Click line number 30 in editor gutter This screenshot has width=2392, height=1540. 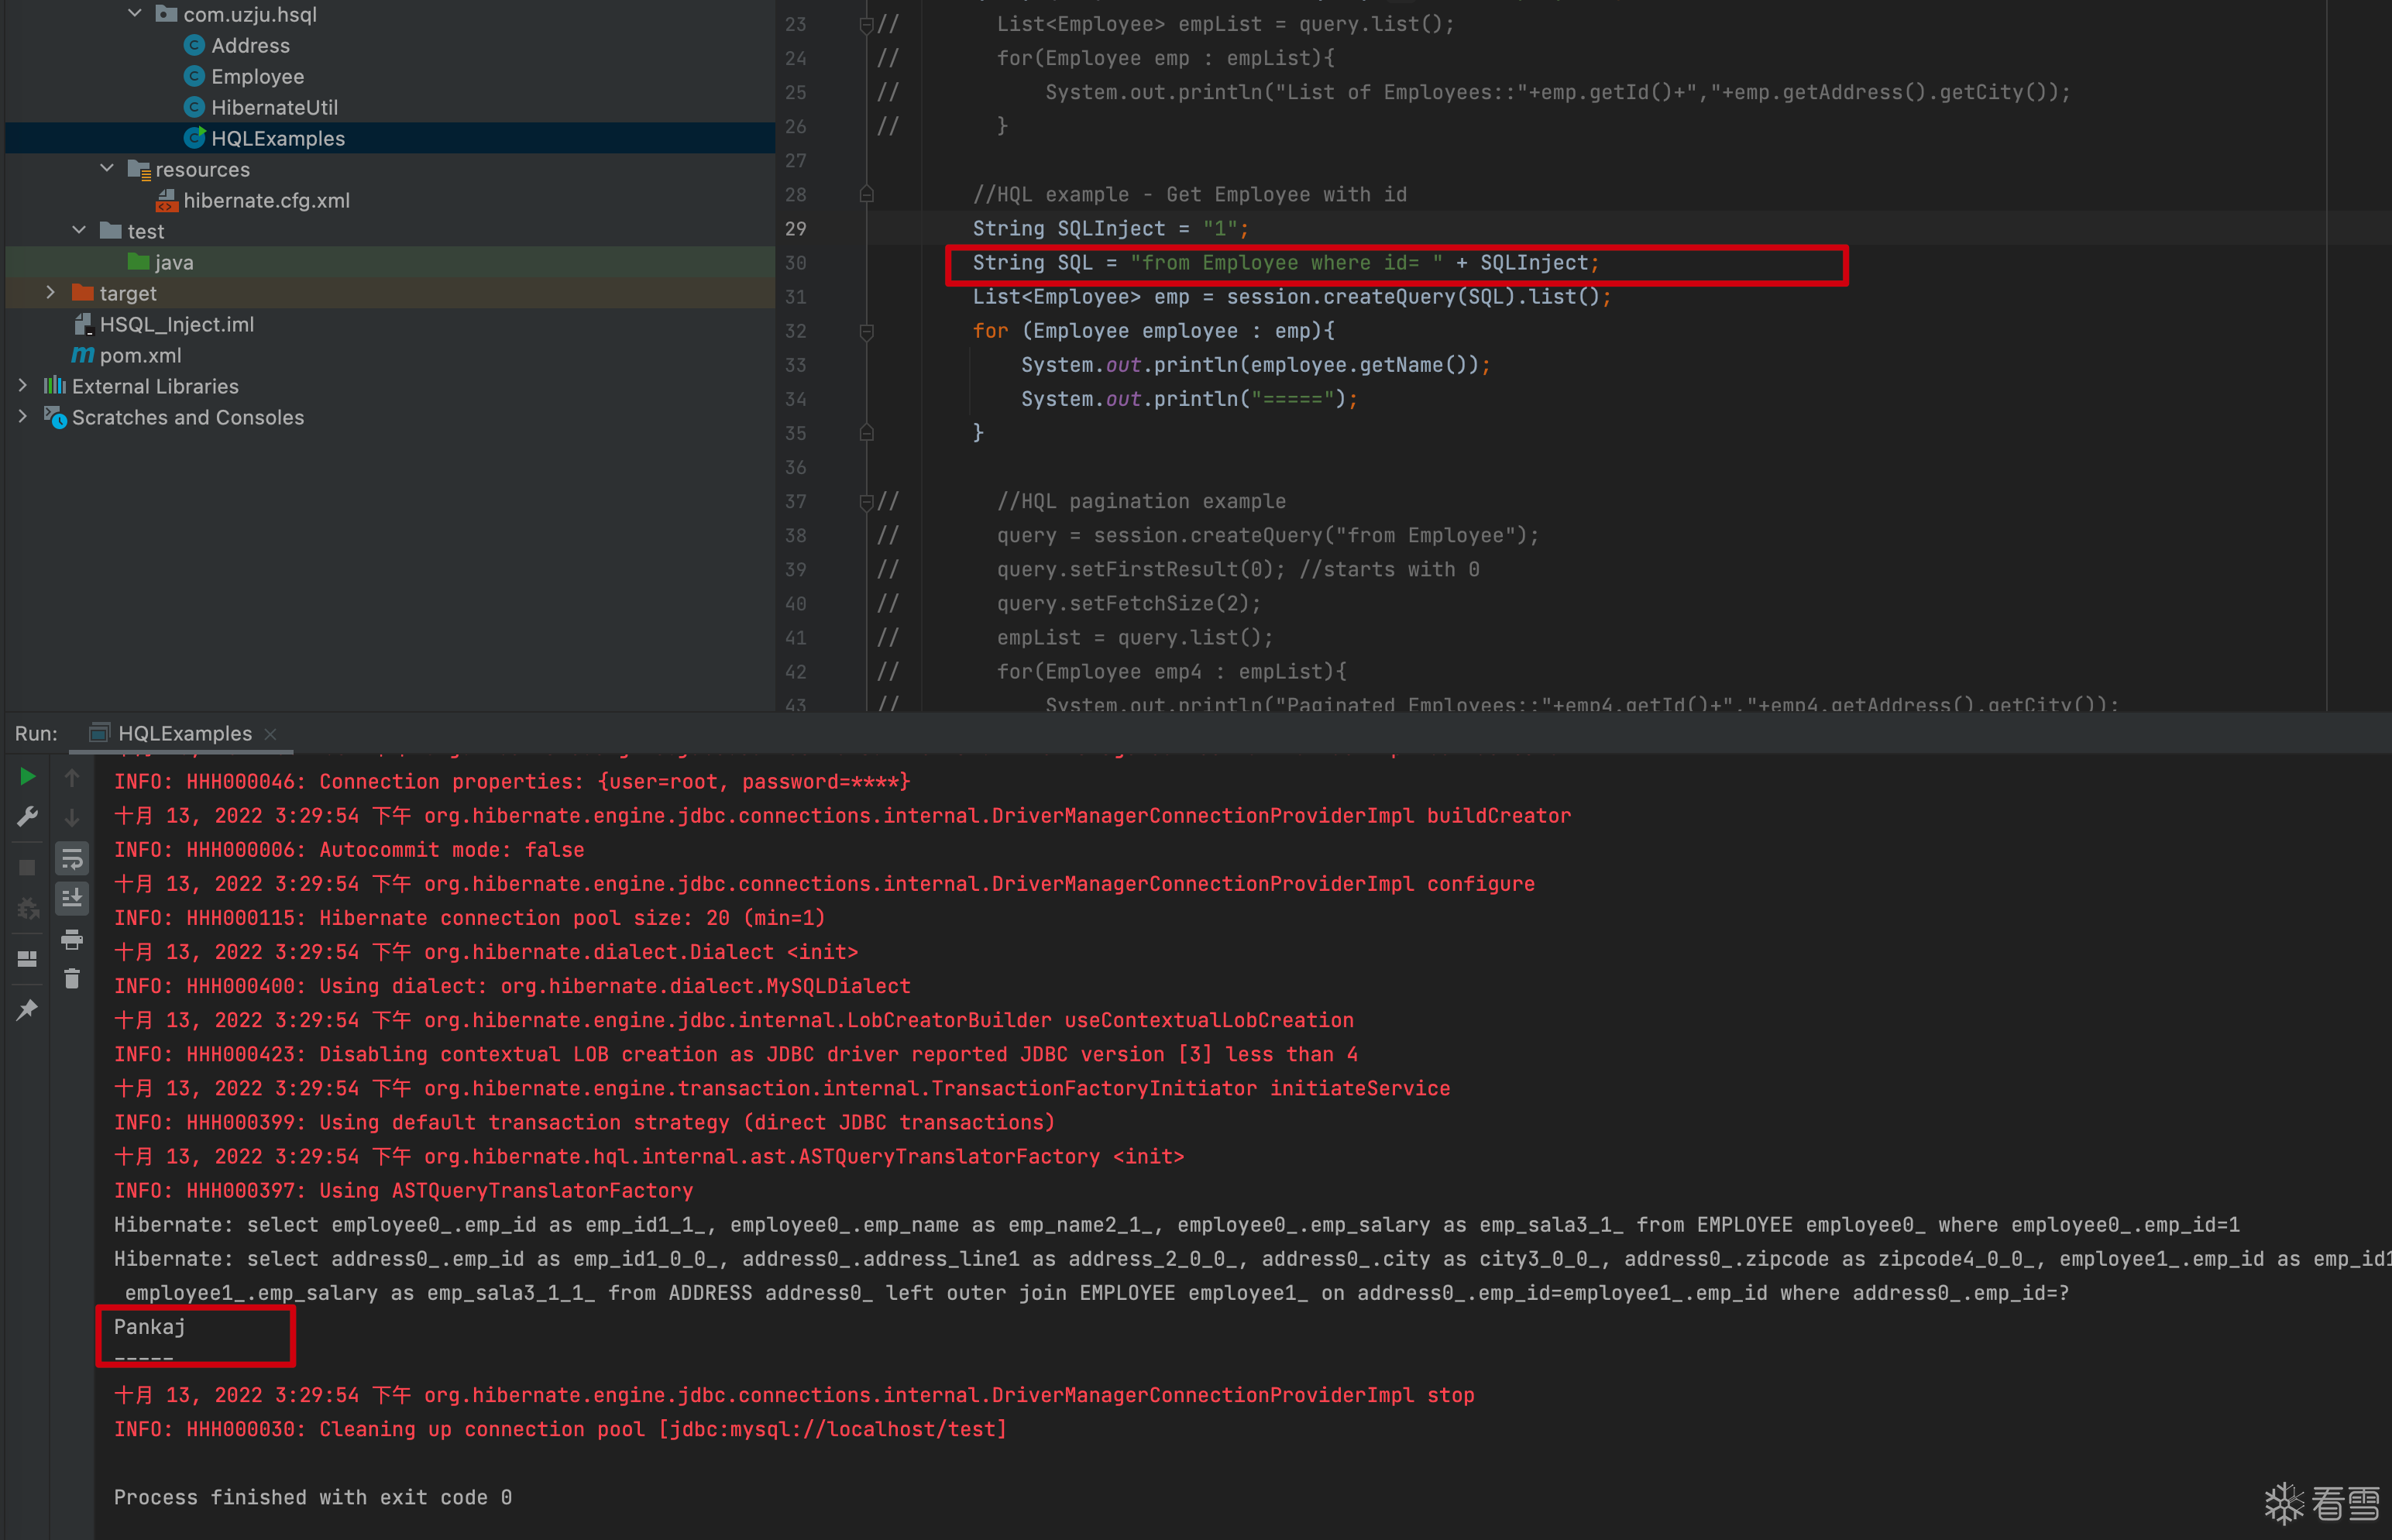pyautogui.click(x=796, y=263)
